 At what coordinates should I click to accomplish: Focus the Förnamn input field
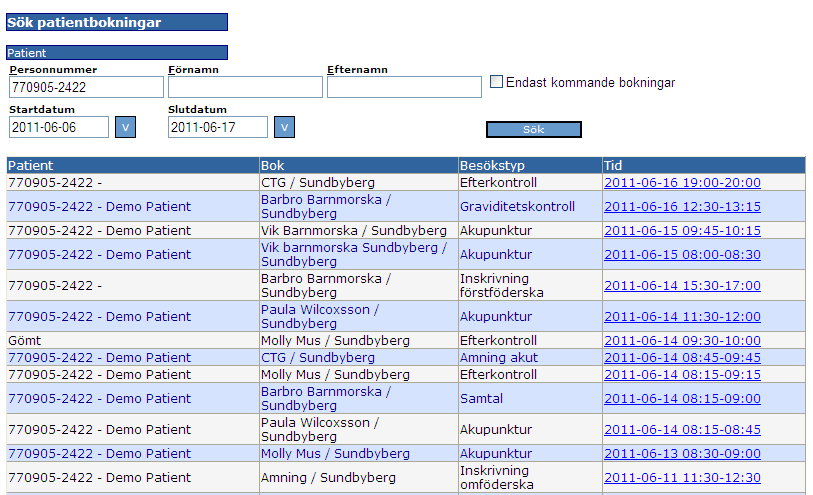coord(245,87)
